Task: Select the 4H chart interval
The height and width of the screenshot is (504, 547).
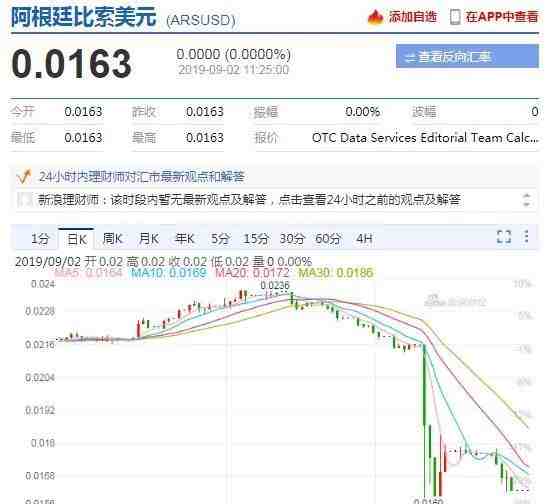Action: point(364,239)
